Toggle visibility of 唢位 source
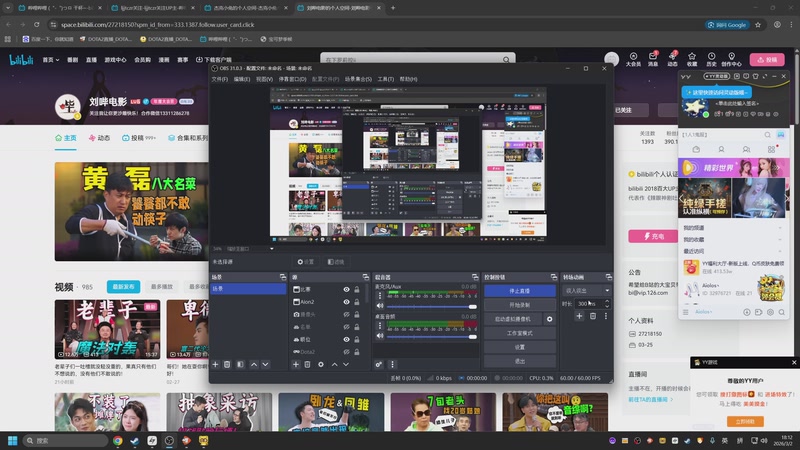Viewport: 800px width, 450px height. [x=346, y=339]
